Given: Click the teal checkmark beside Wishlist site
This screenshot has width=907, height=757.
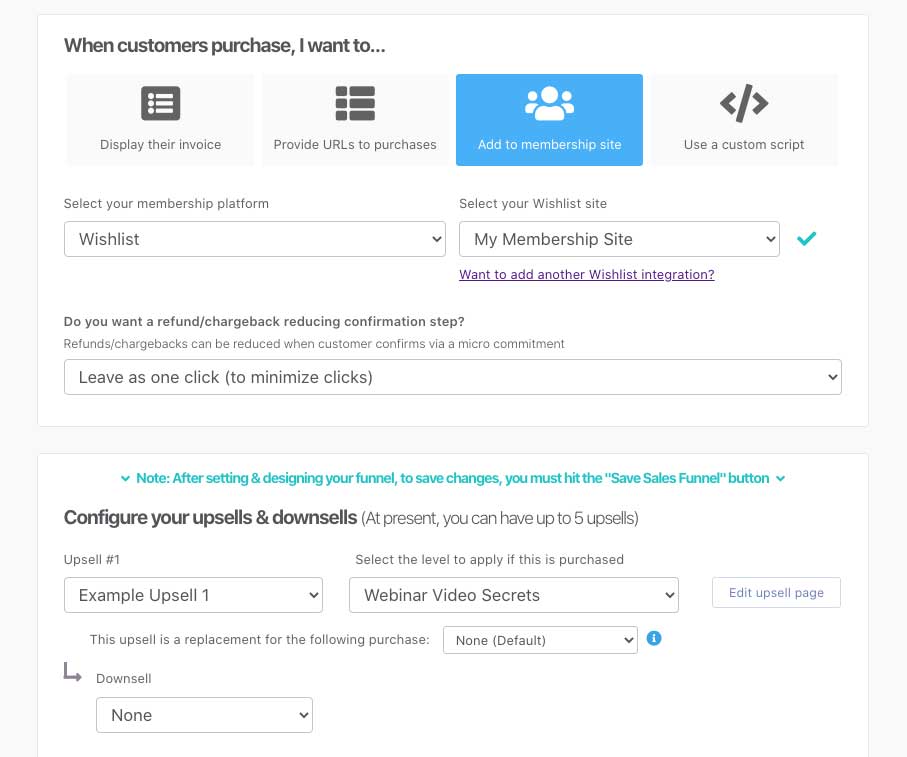Looking at the screenshot, I should 806,238.
